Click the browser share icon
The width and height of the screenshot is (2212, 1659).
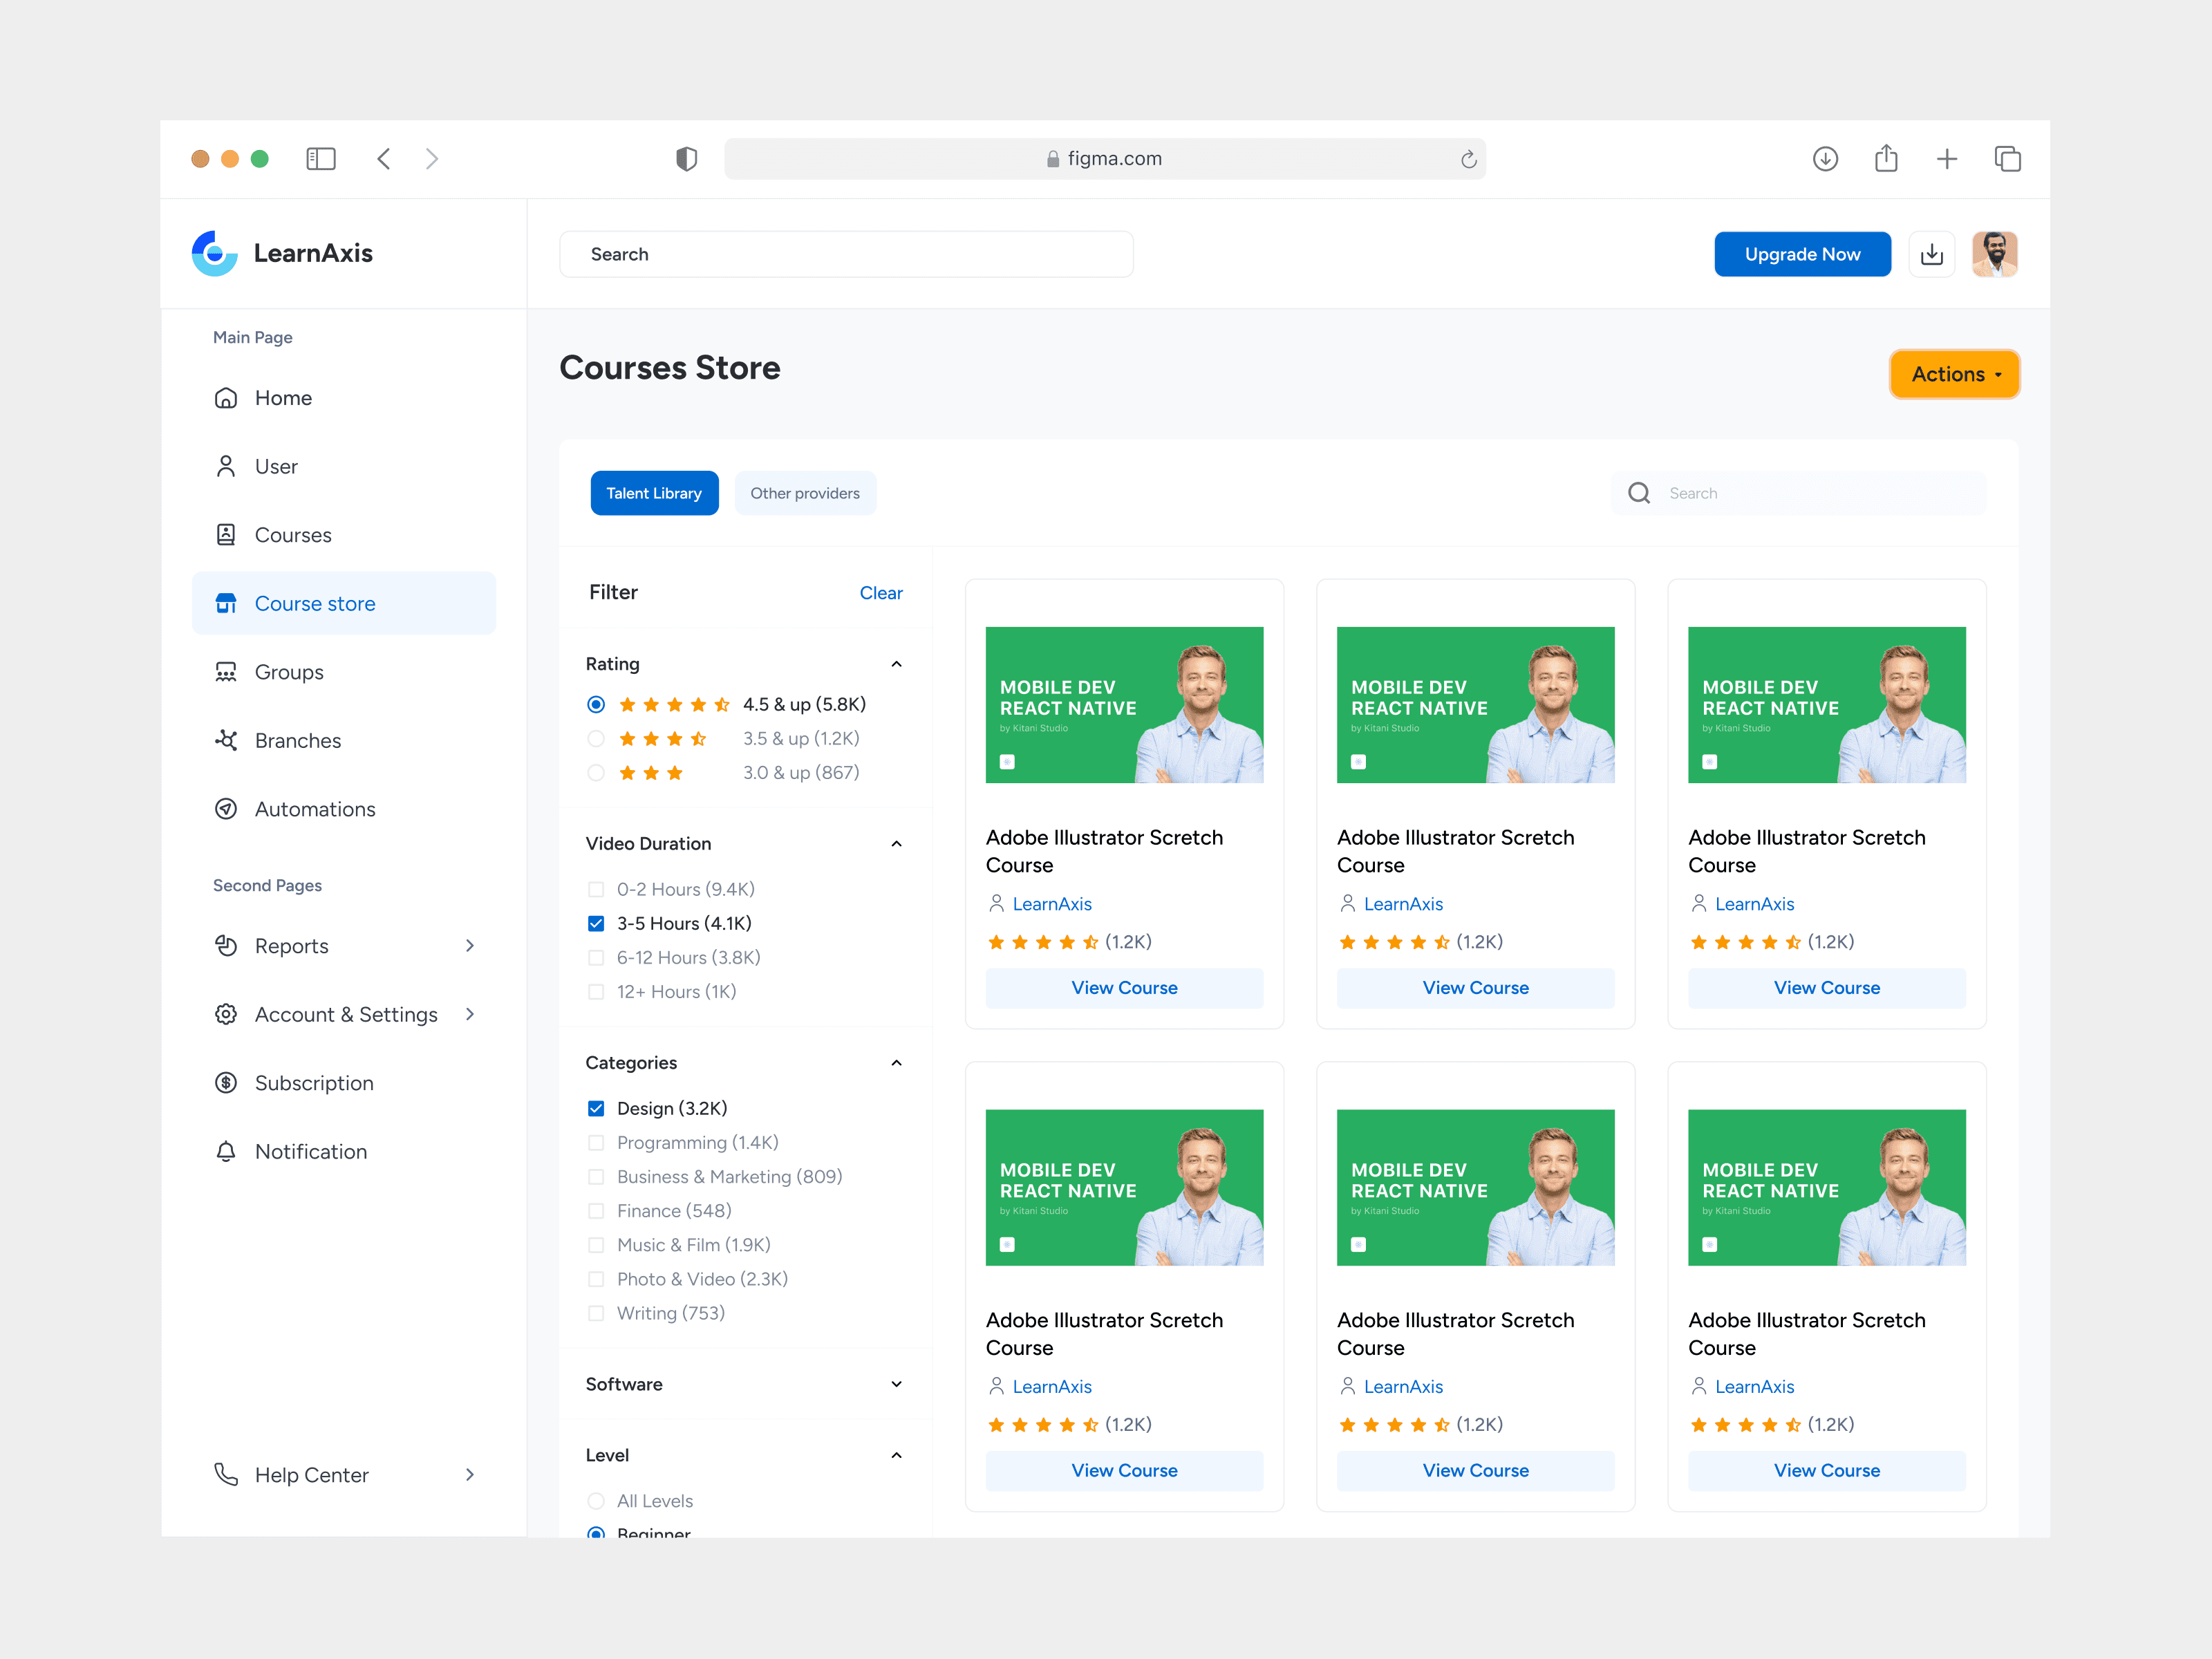[x=1886, y=159]
